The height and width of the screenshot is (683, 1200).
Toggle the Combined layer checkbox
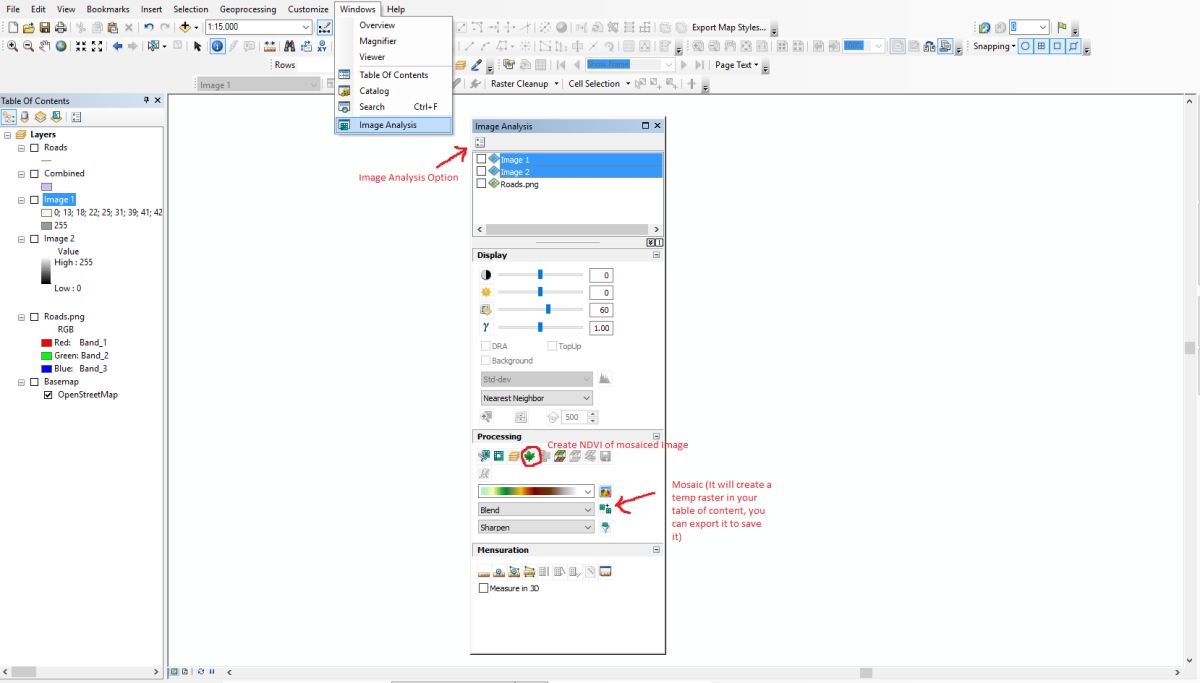pyautogui.click(x=34, y=173)
